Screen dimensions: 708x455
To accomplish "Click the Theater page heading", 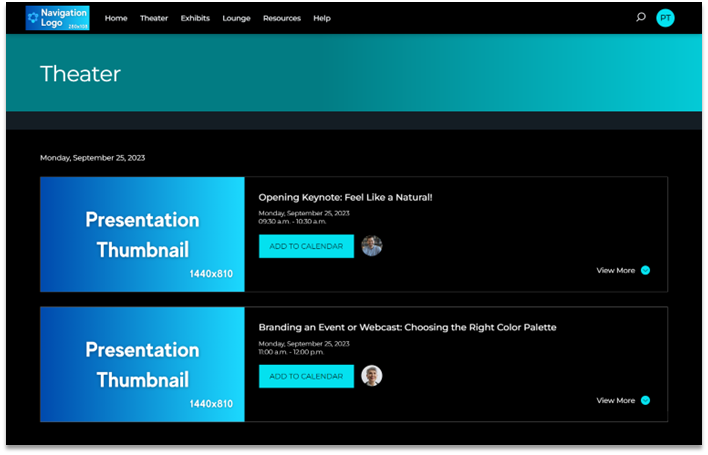I will pos(80,74).
